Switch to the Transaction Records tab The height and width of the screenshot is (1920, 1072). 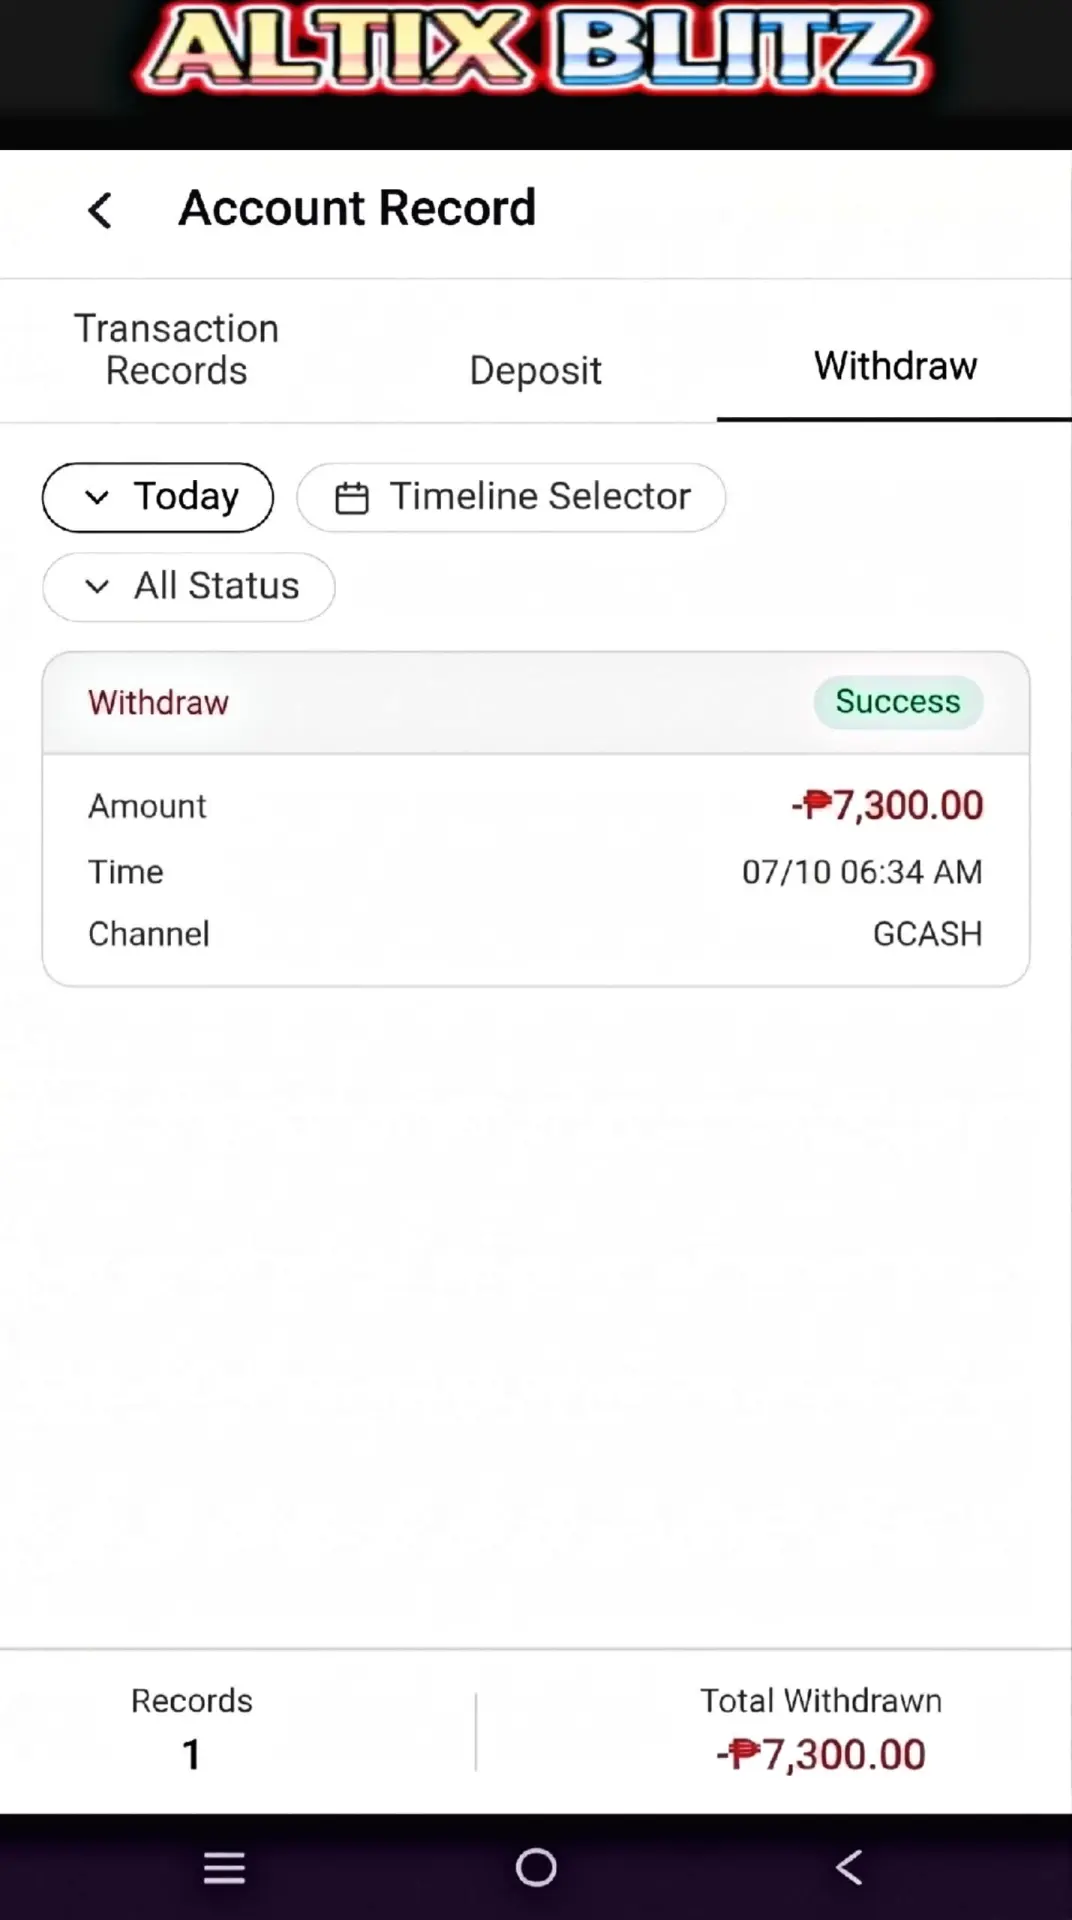(177, 350)
